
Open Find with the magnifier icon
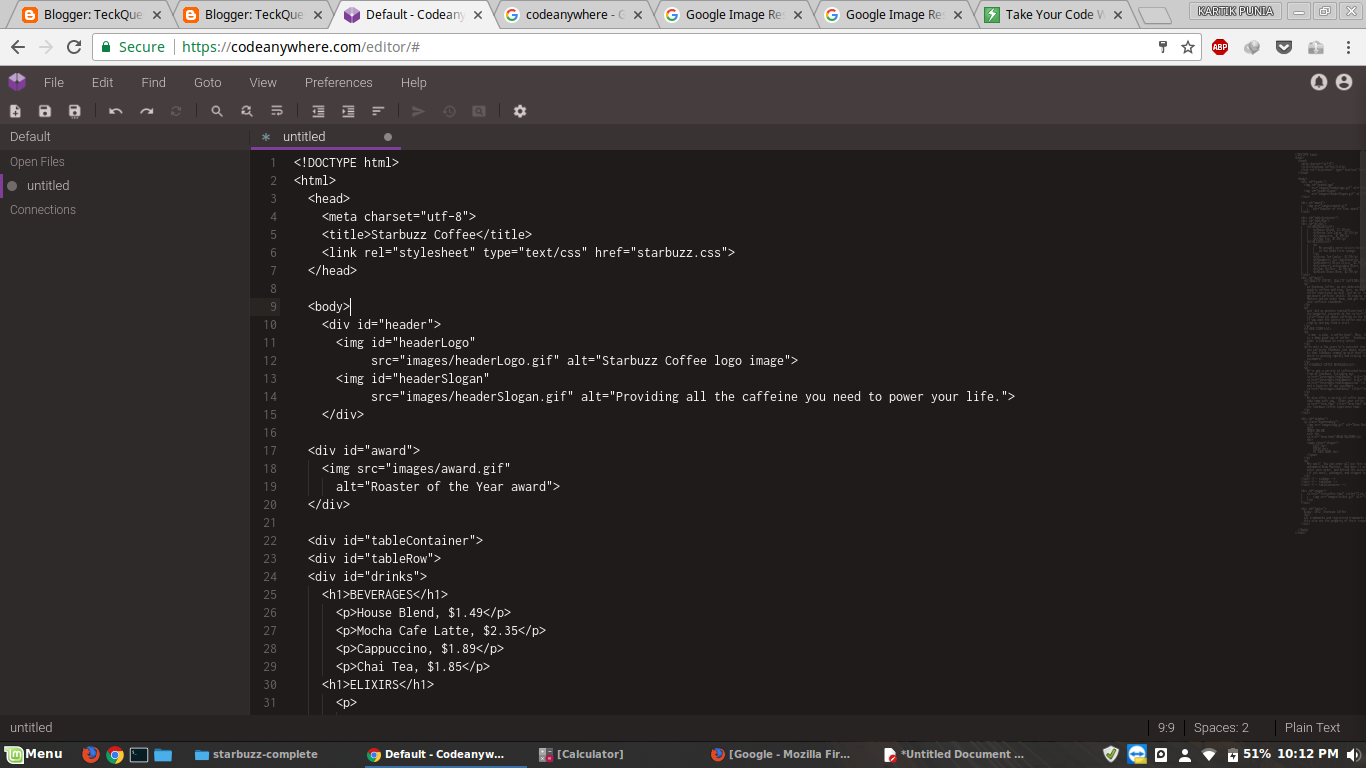coord(217,111)
